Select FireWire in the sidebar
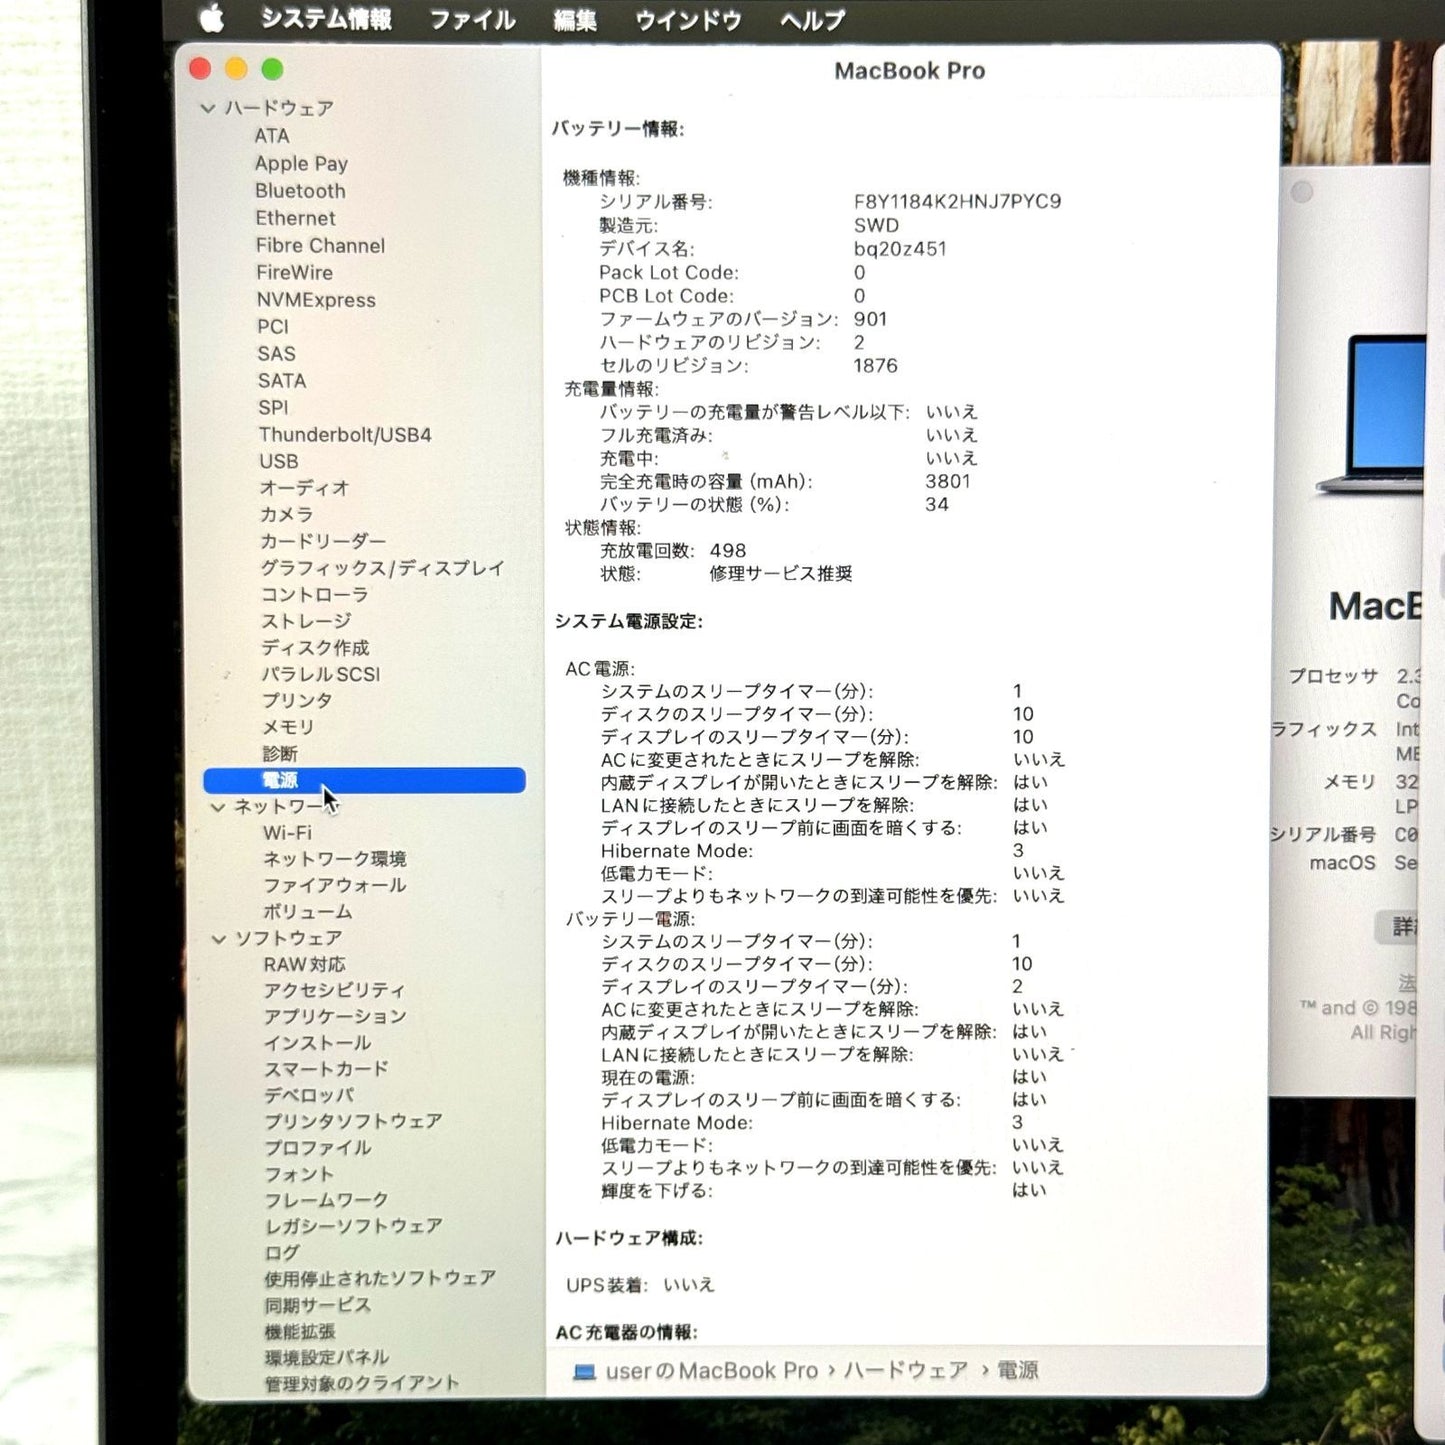This screenshot has height=1445, width=1445. point(294,272)
